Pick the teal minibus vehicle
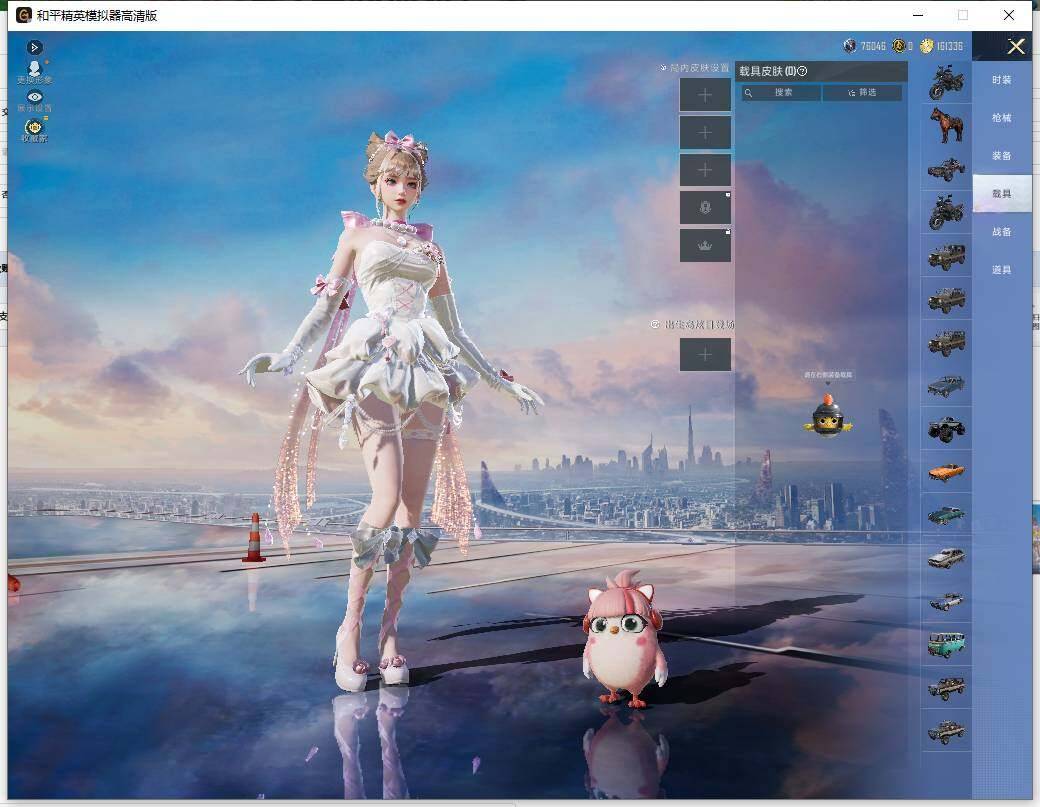This screenshot has width=1040, height=807. point(946,645)
